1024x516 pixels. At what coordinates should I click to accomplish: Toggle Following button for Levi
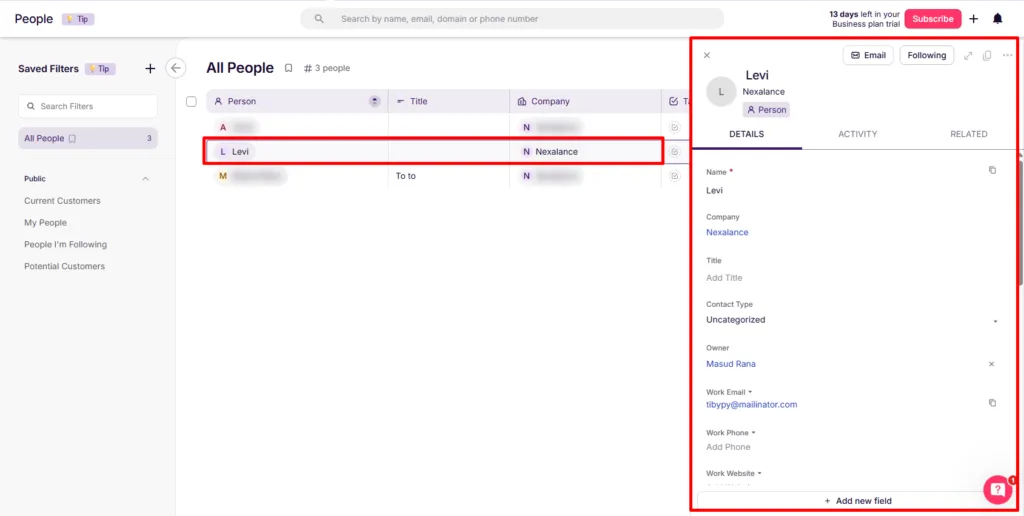[x=927, y=56]
